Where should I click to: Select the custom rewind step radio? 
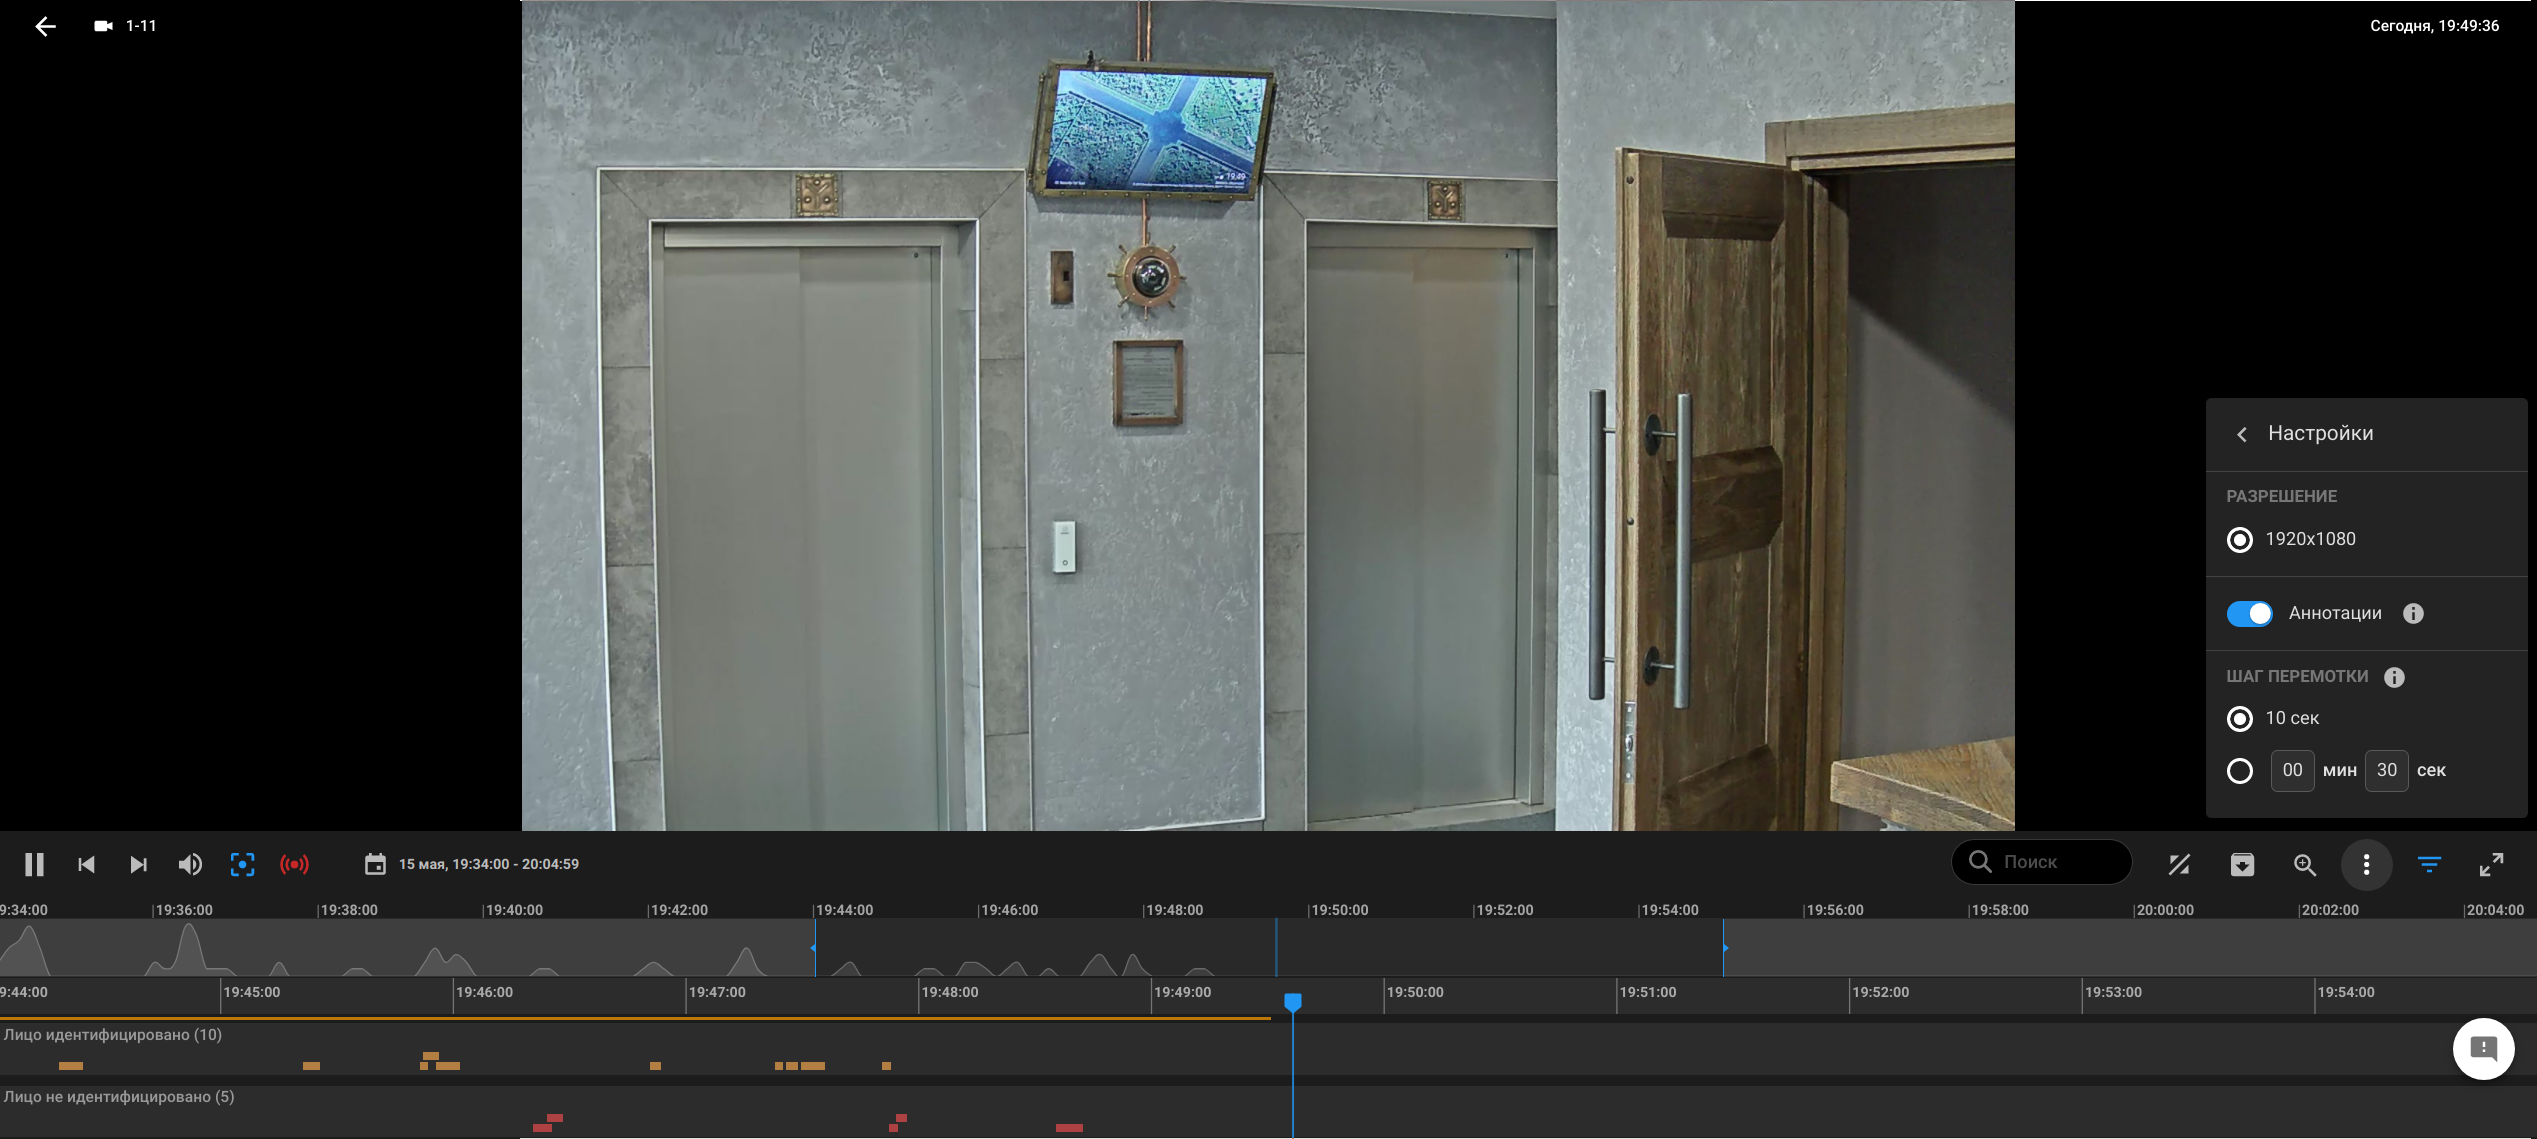point(2240,771)
